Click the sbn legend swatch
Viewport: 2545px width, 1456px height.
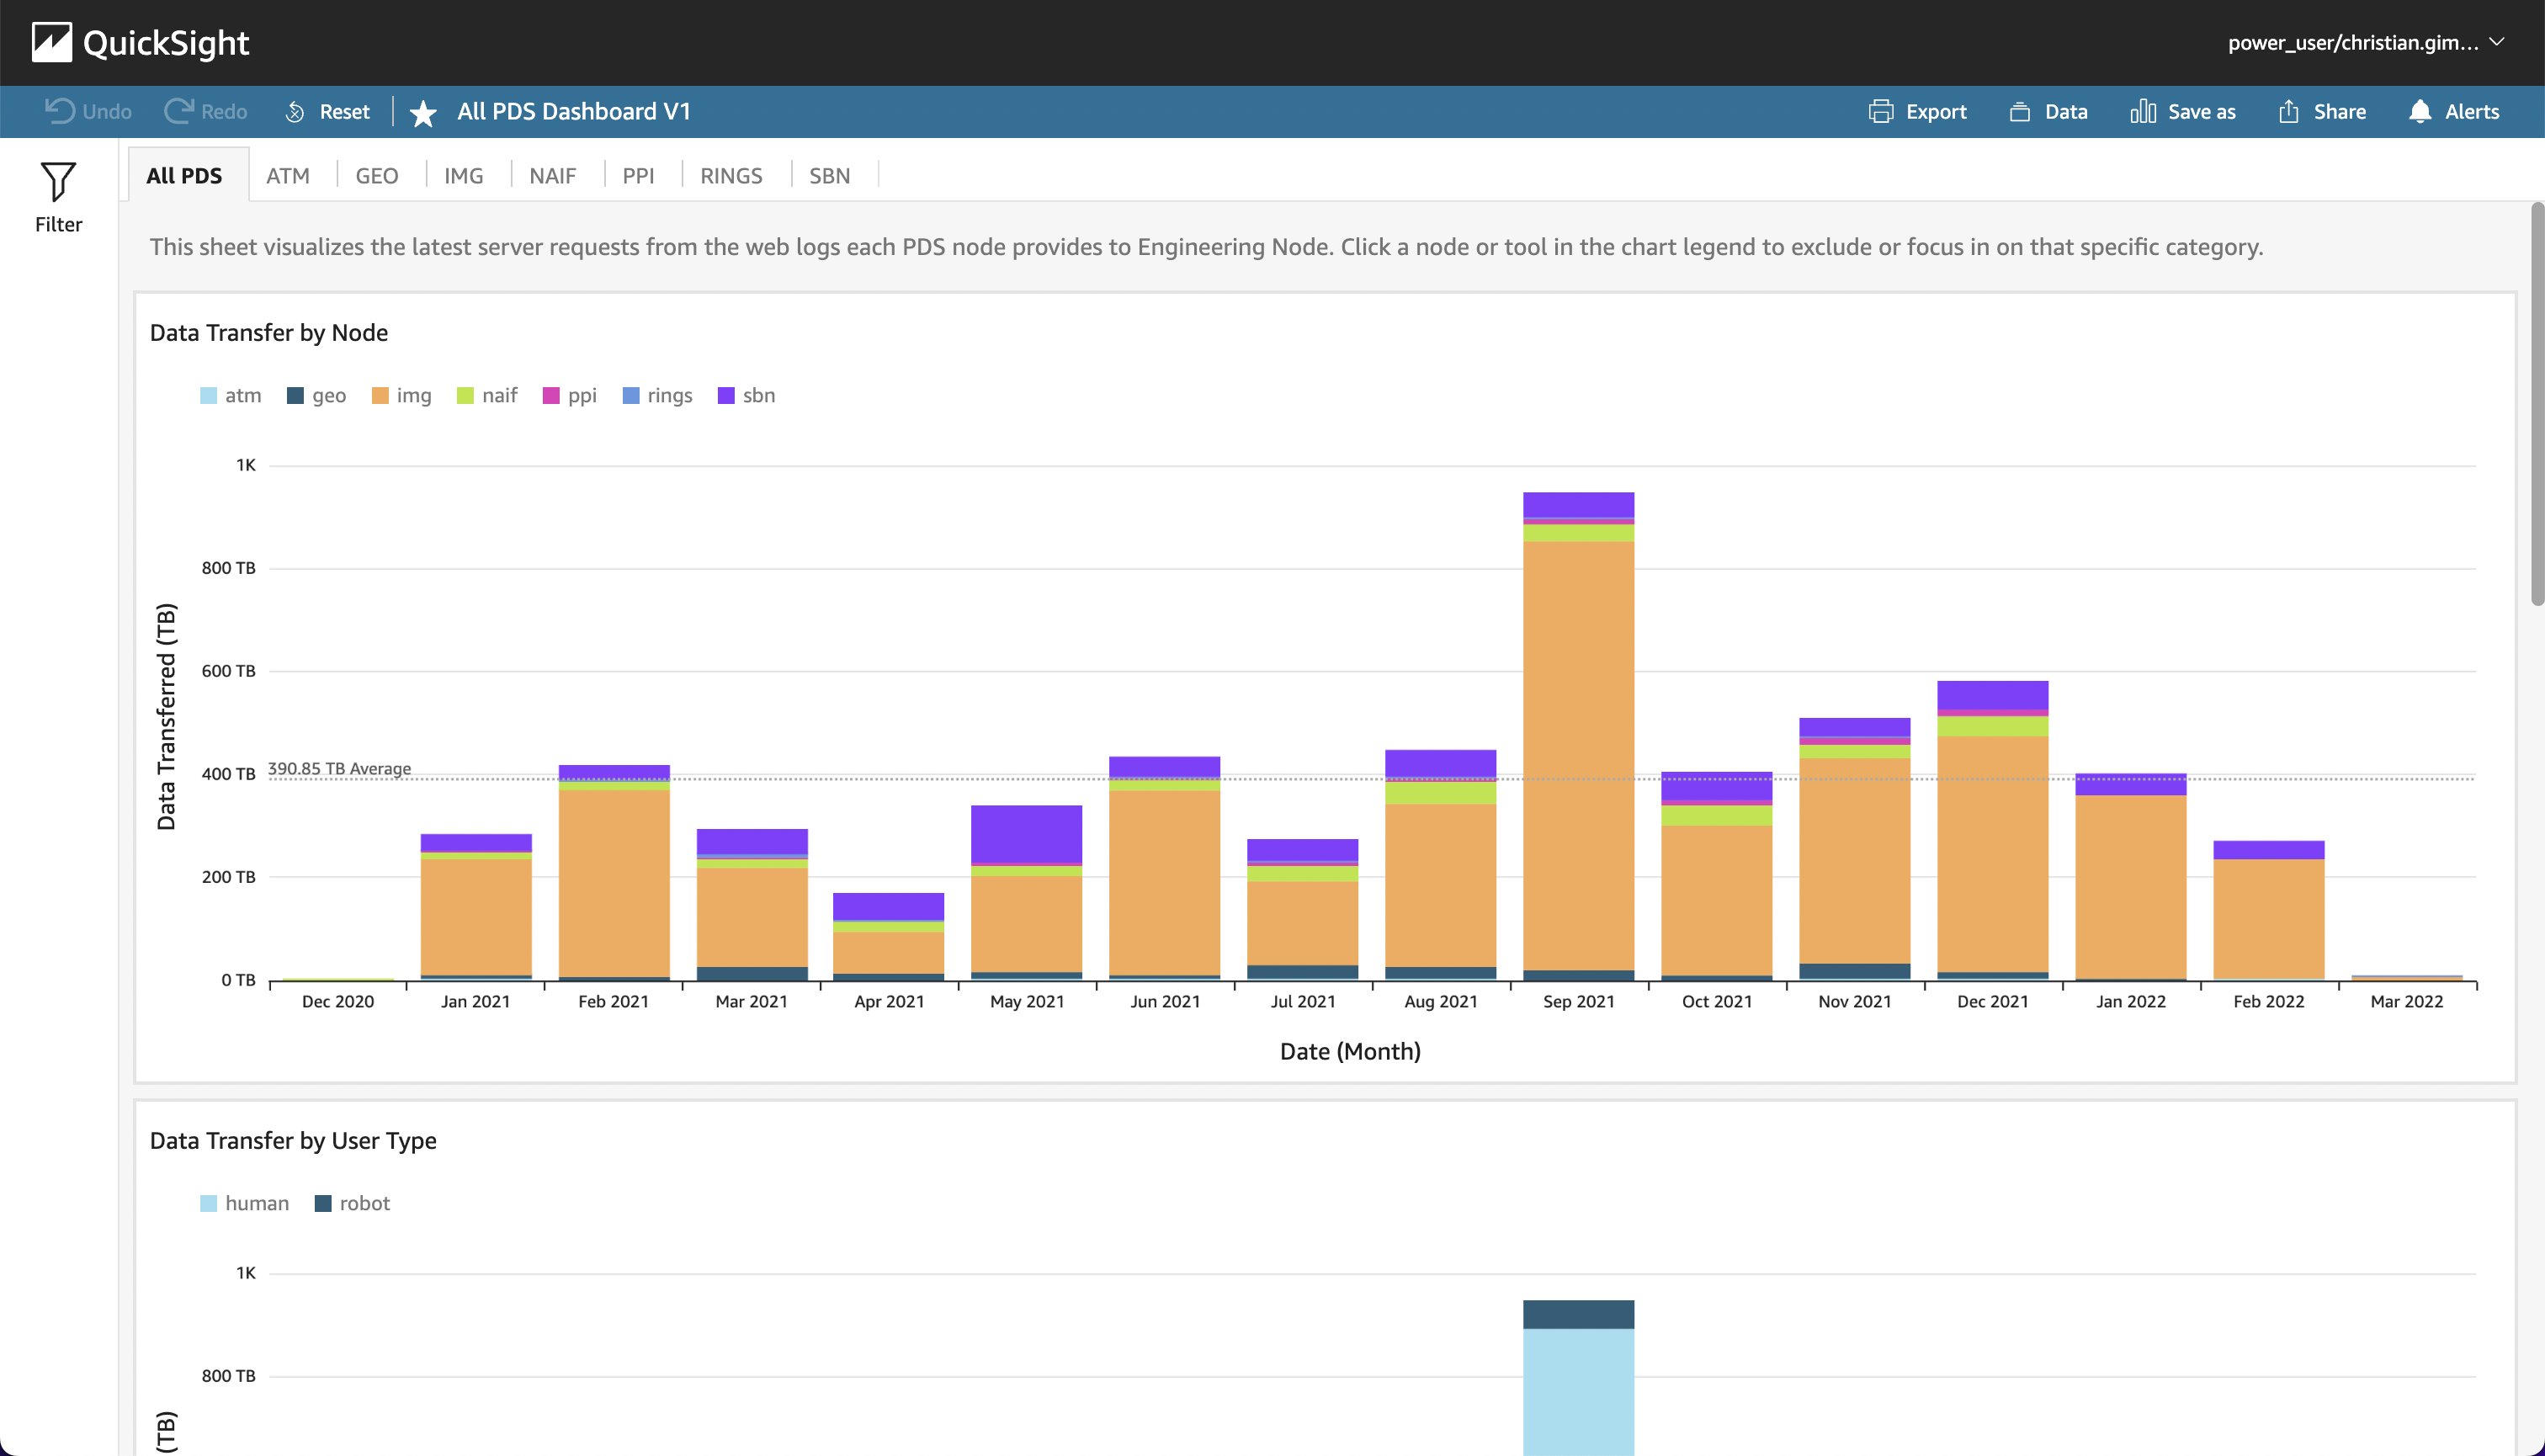pyautogui.click(x=726, y=395)
